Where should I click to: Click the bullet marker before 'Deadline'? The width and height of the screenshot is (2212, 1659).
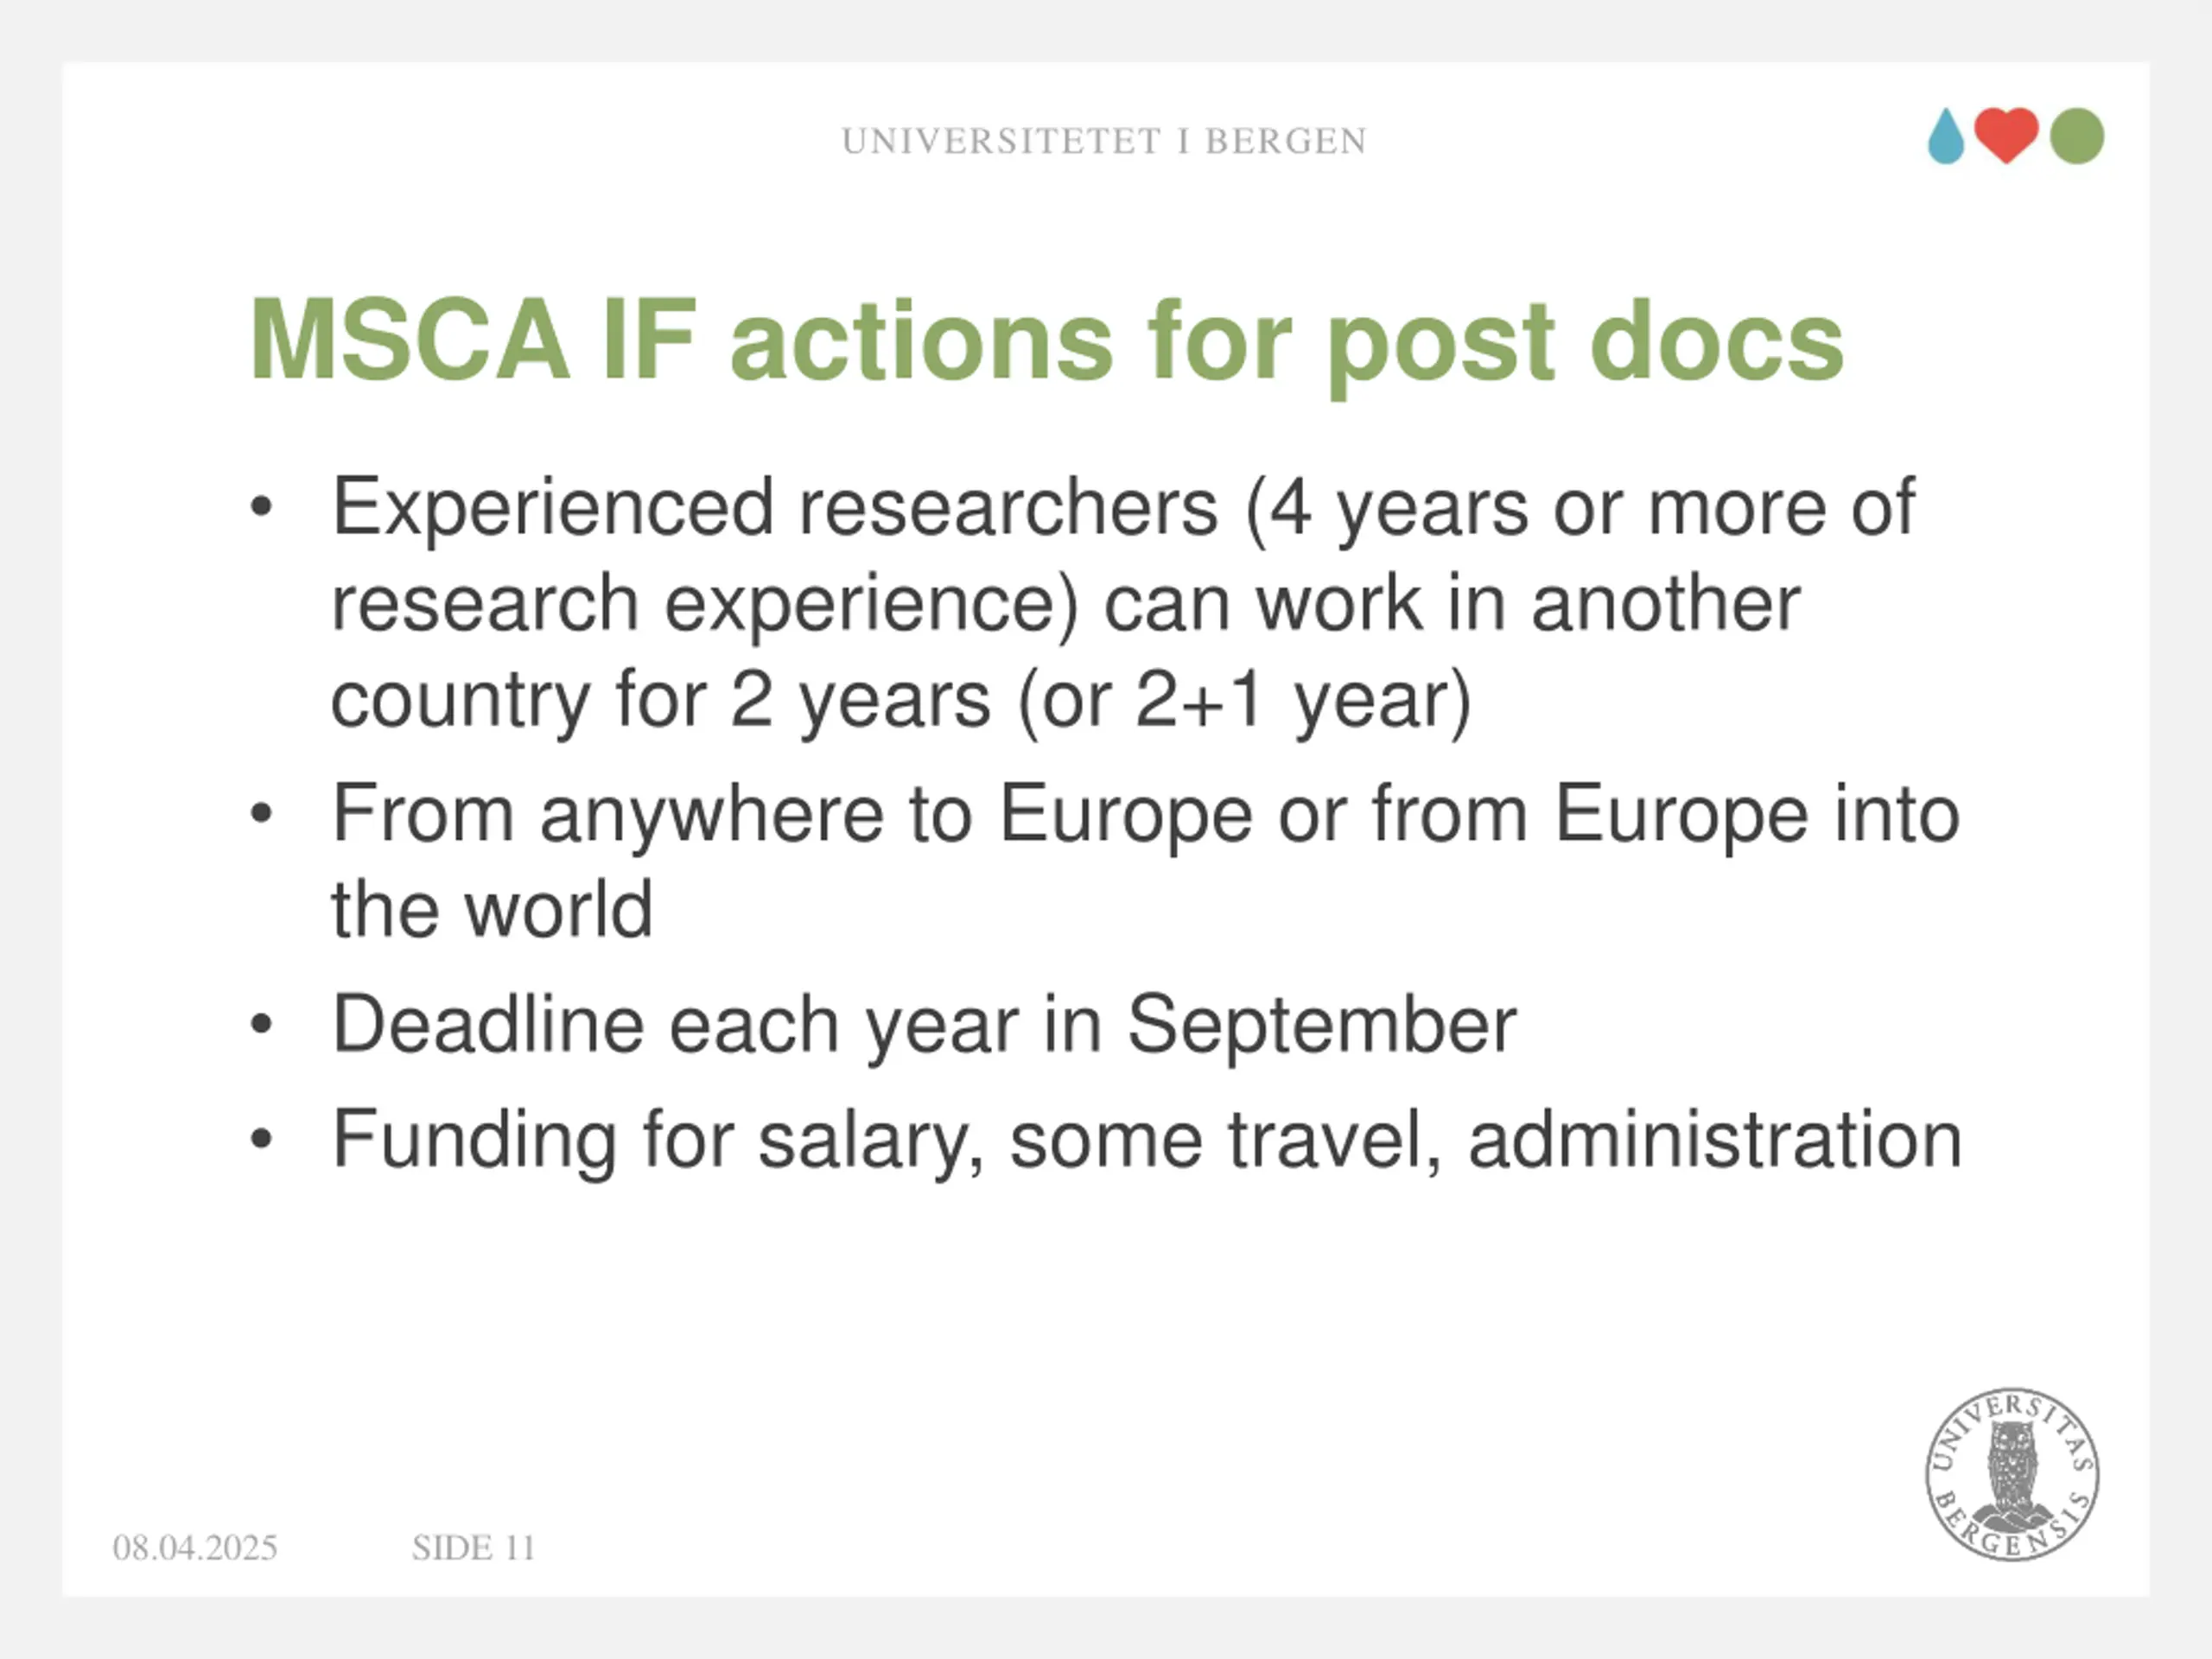pyautogui.click(x=261, y=1024)
